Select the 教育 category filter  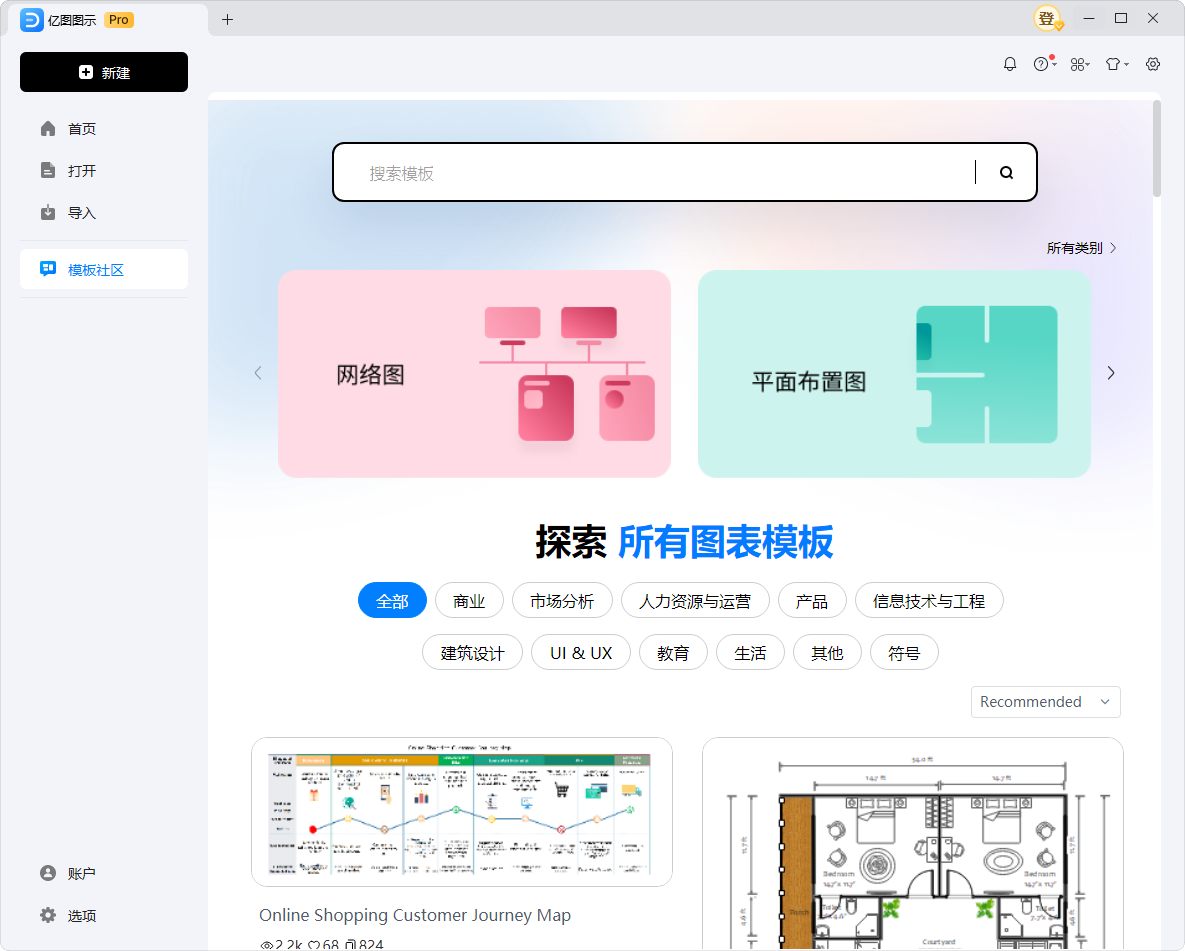click(673, 653)
